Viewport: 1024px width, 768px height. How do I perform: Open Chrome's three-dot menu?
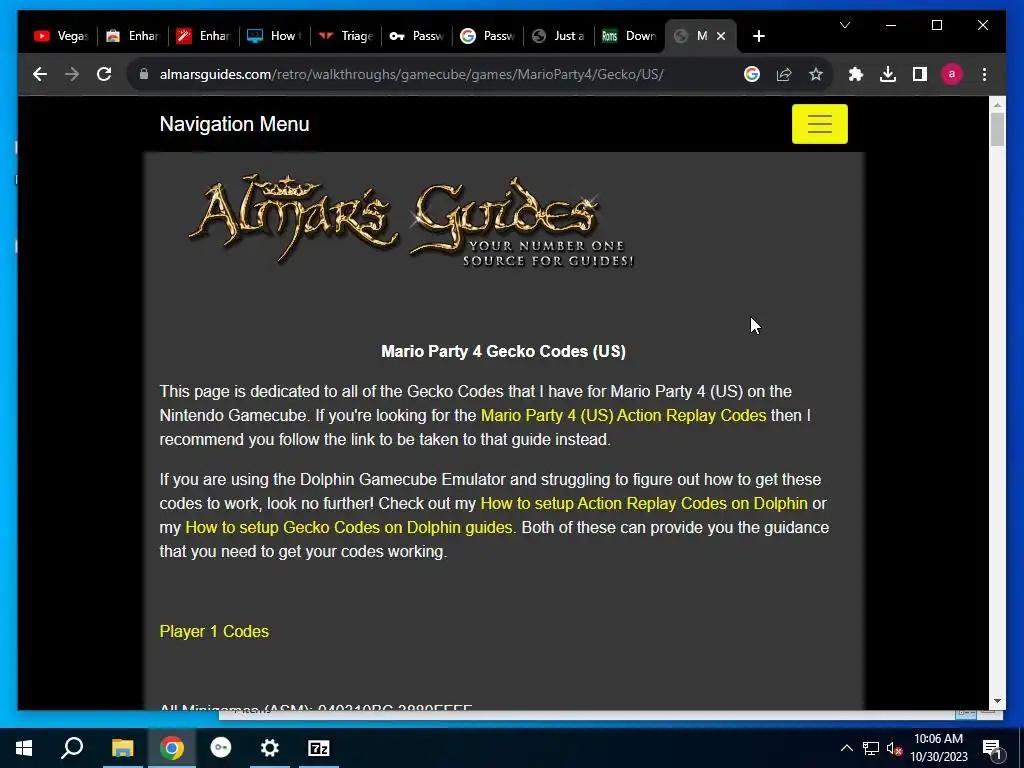click(x=984, y=74)
